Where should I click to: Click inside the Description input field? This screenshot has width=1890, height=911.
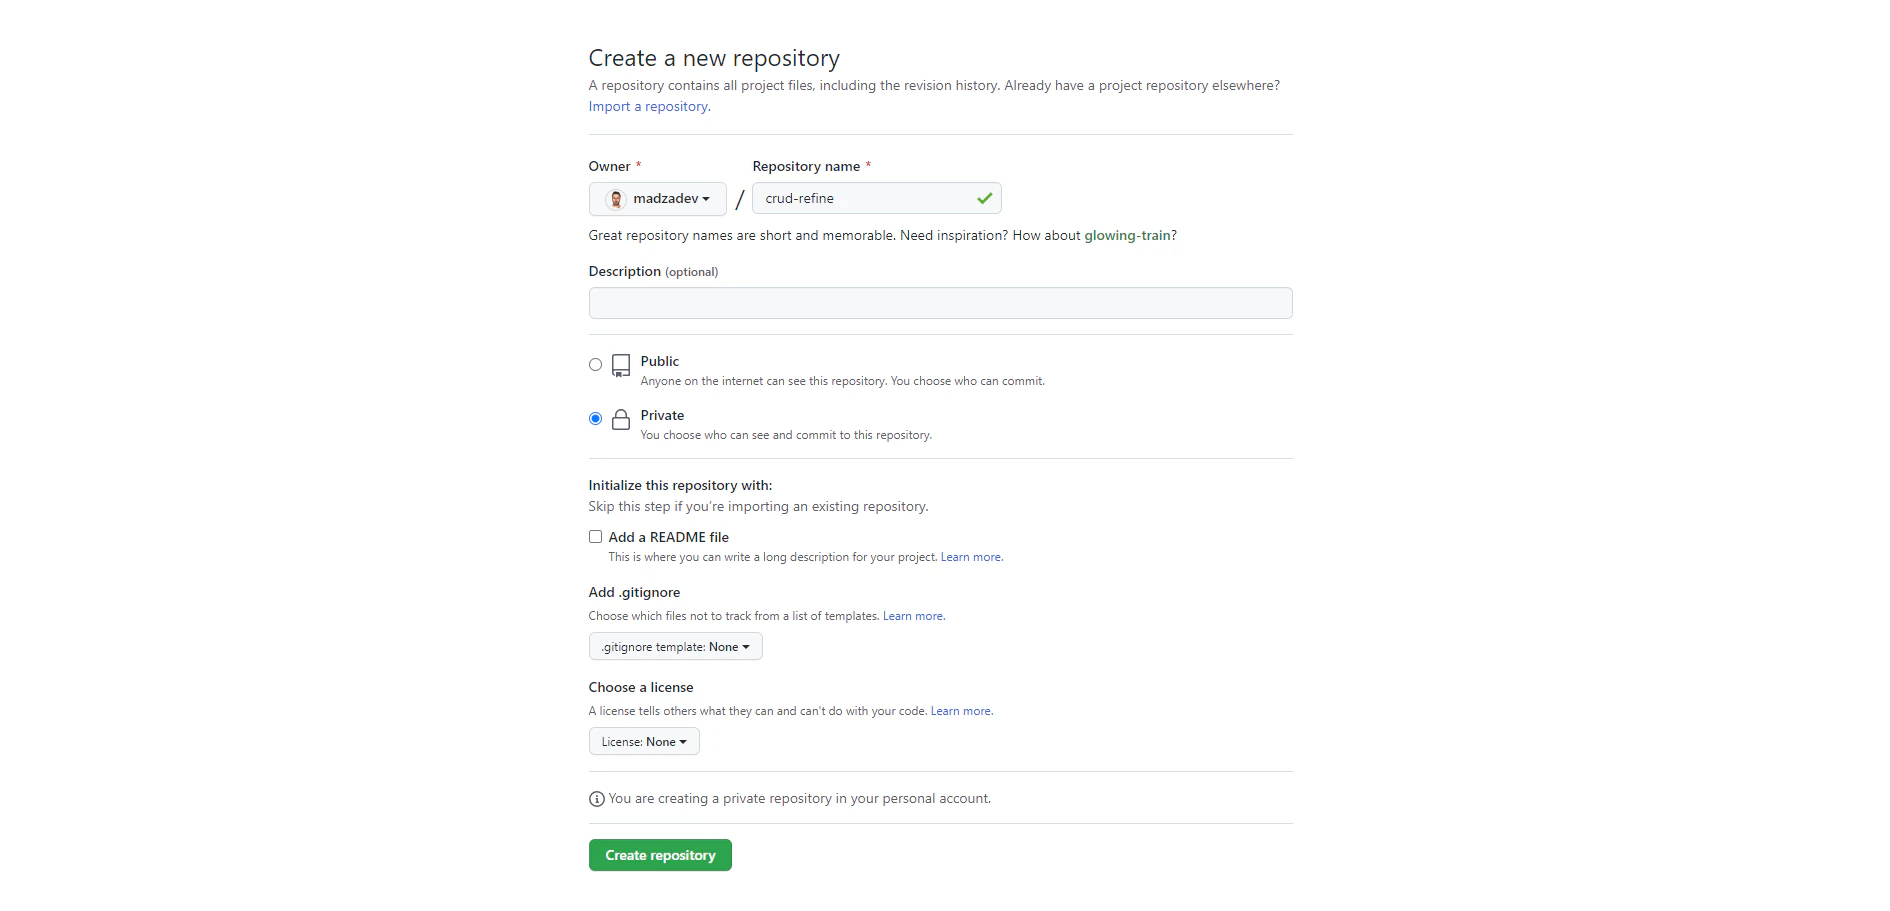[939, 303]
